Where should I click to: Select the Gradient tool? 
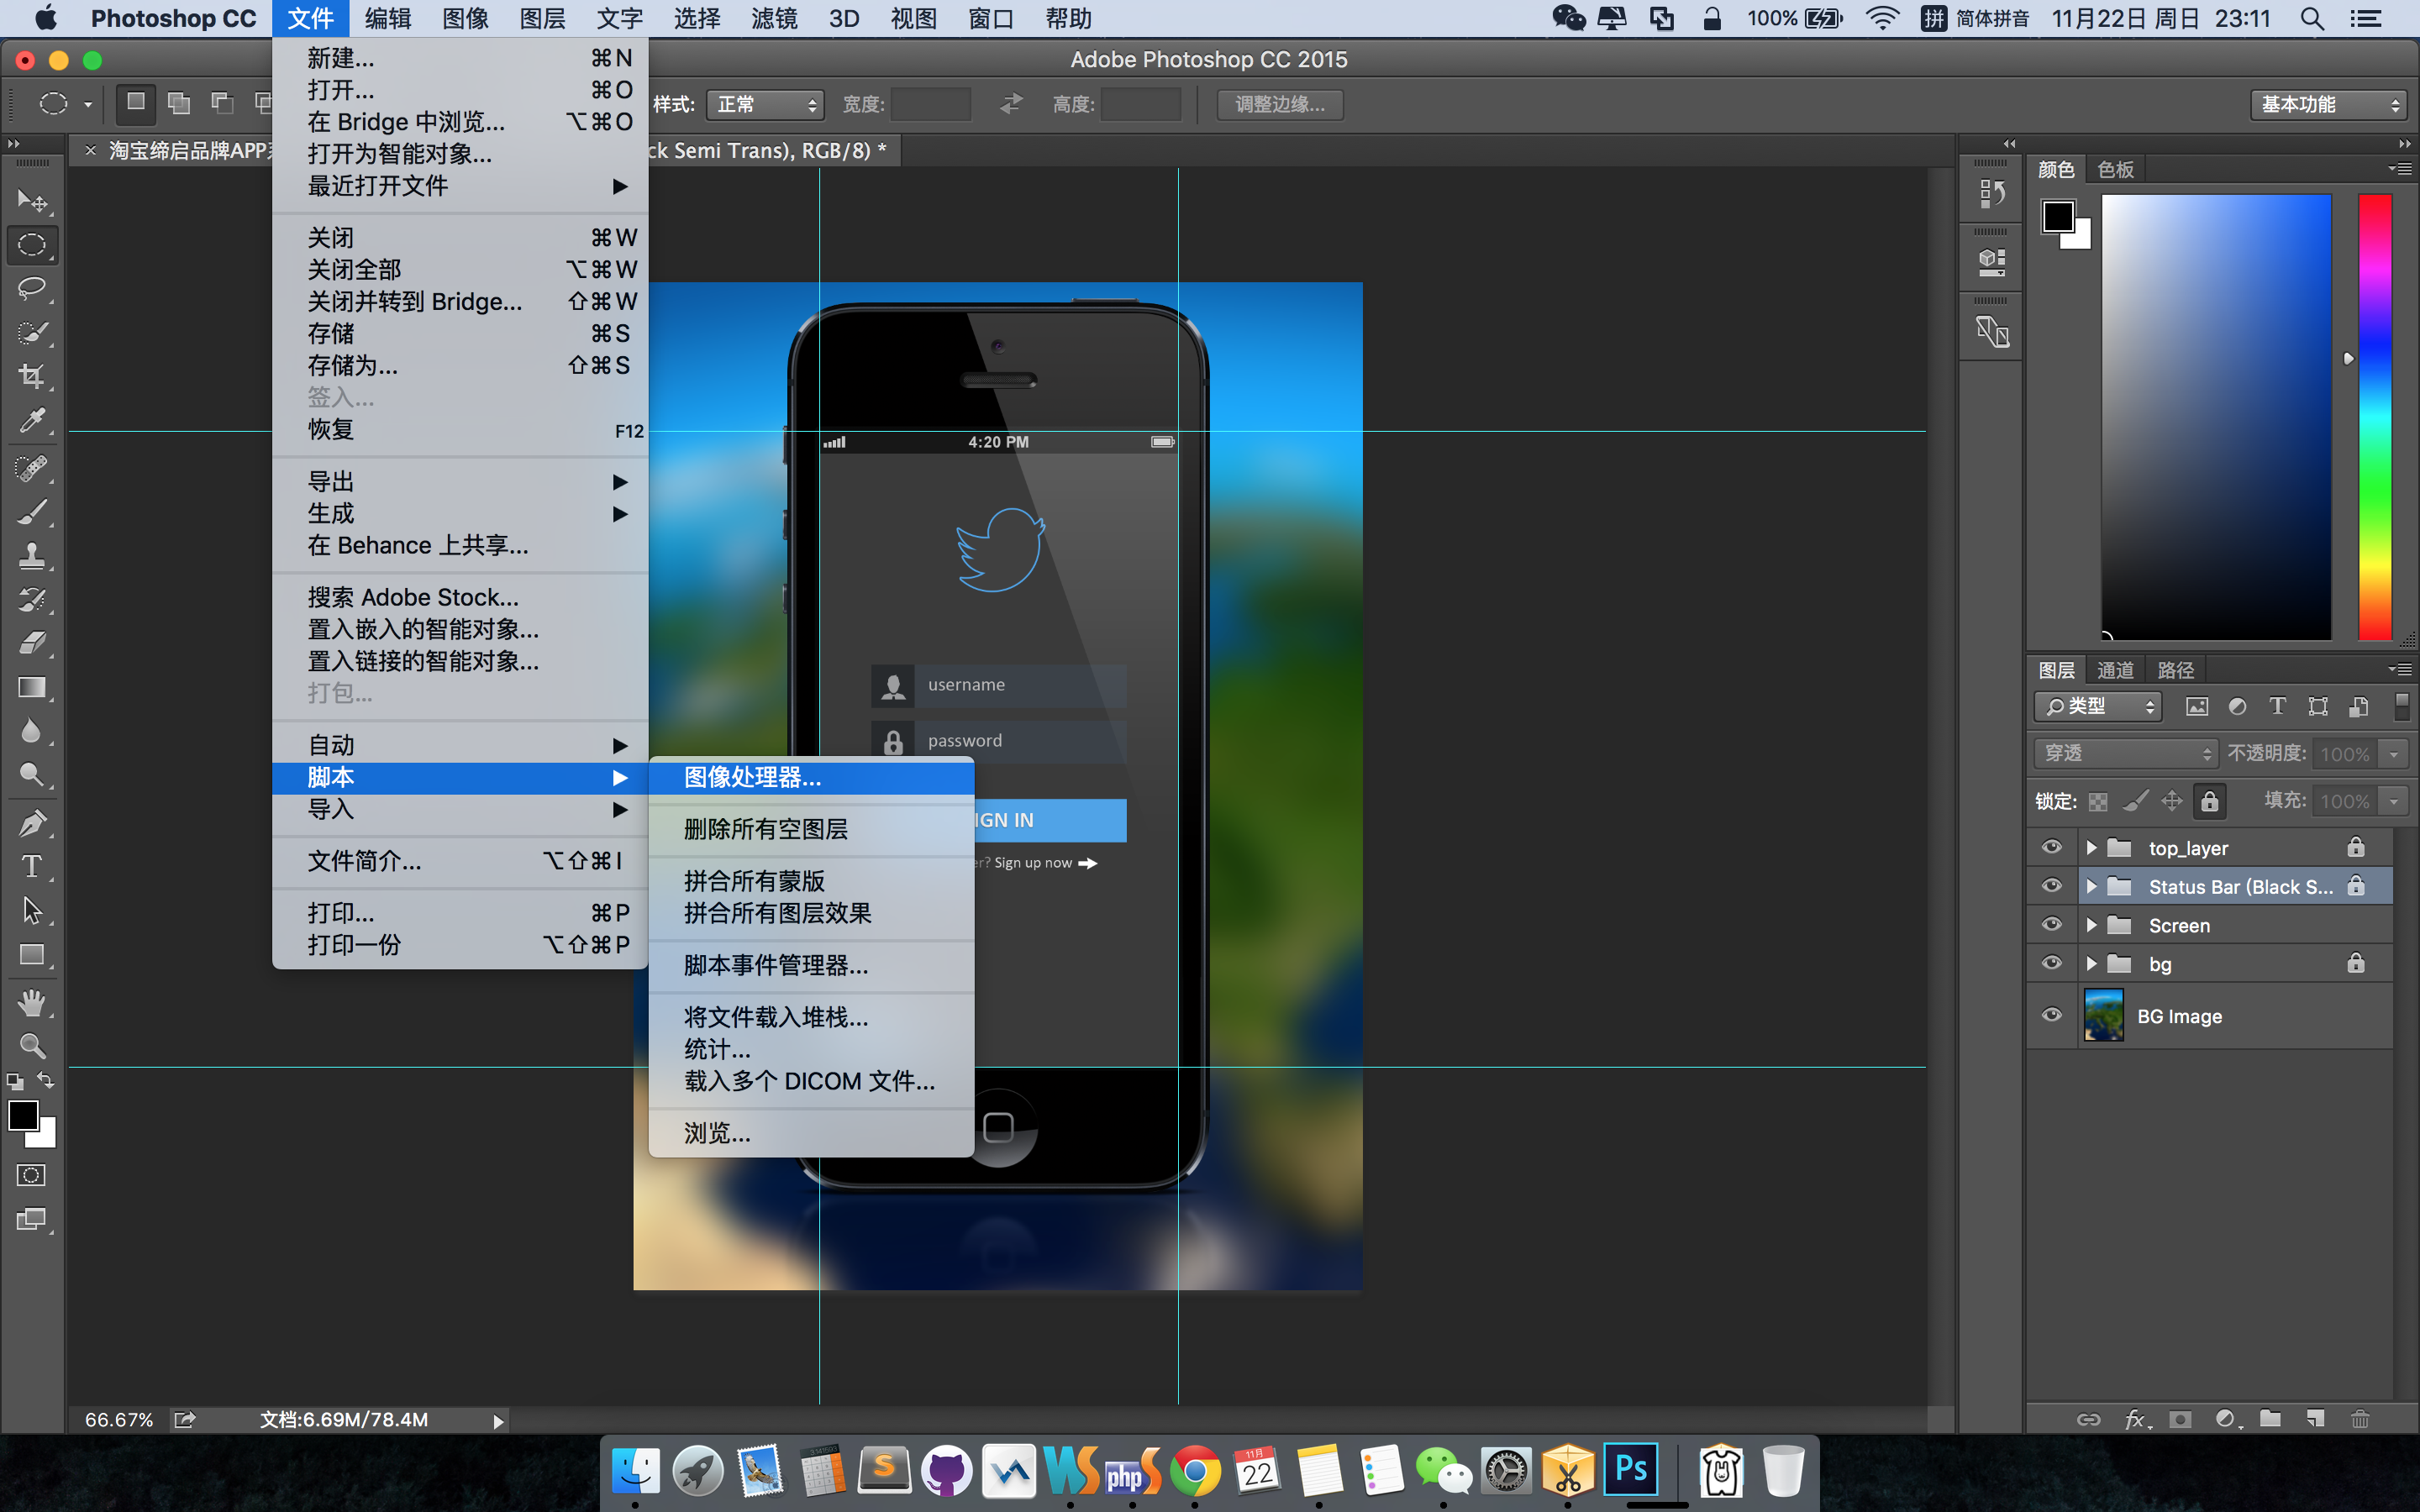point(32,688)
